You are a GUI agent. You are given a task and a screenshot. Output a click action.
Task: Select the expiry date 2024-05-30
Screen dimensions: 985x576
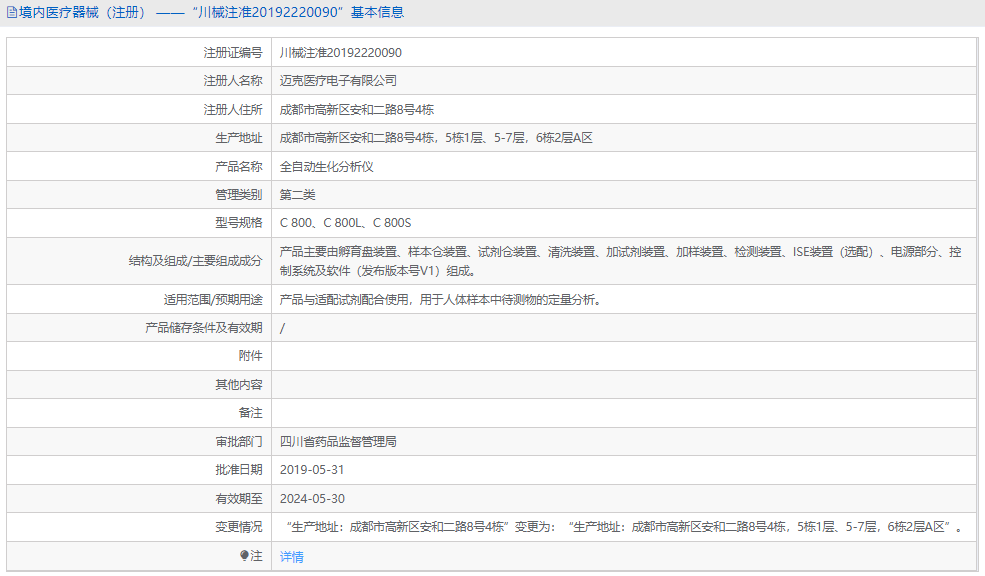[x=312, y=499]
